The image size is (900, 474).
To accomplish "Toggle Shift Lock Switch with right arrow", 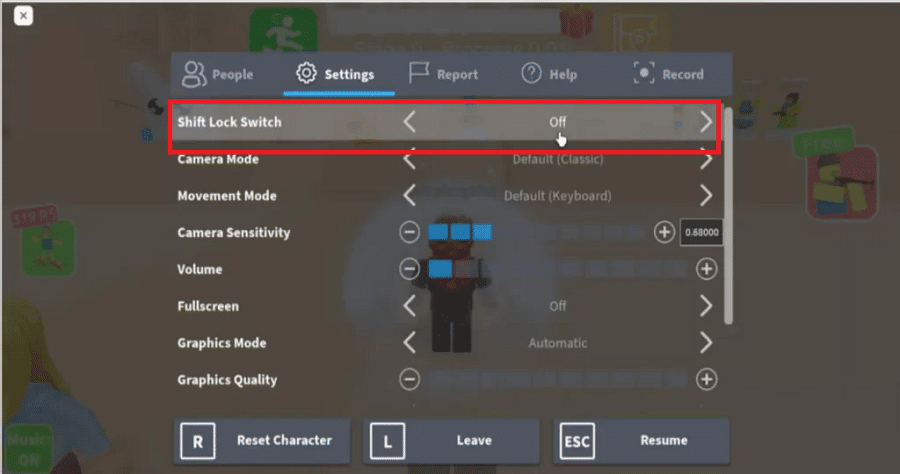I will point(706,122).
